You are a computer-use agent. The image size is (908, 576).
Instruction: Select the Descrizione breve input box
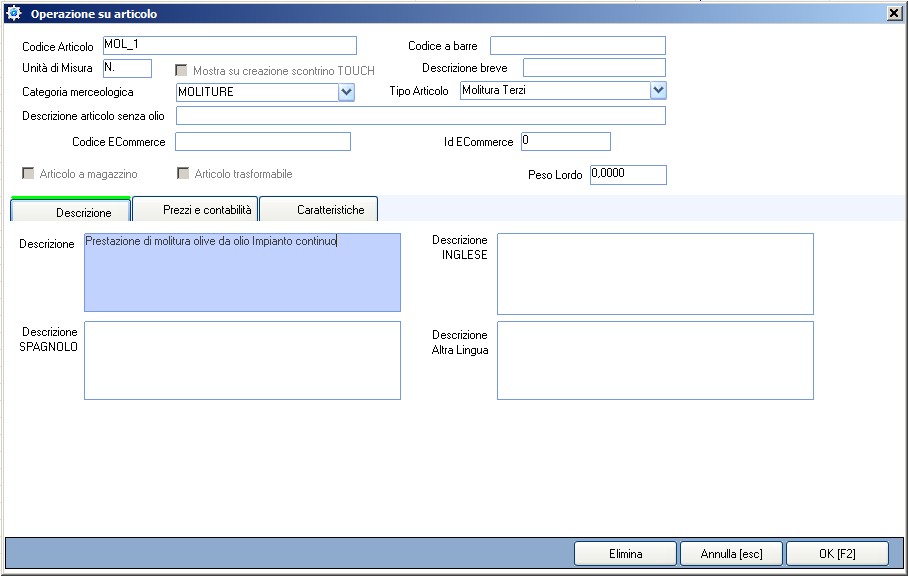click(594, 68)
